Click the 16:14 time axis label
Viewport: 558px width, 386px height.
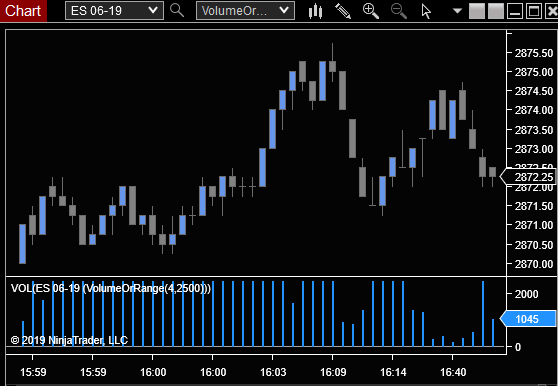pyautogui.click(x=393, y=372)
